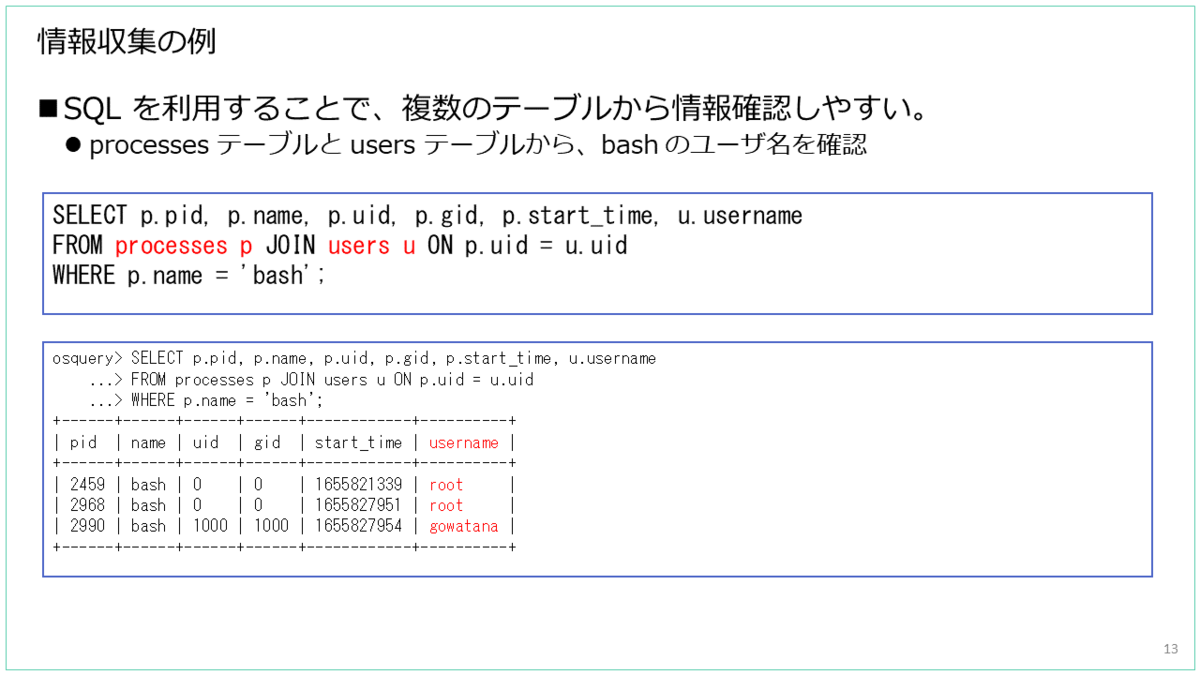Screen dimensions: 1200x675
Task: Select the osquery> prompt in the output box
Action: 86,358
